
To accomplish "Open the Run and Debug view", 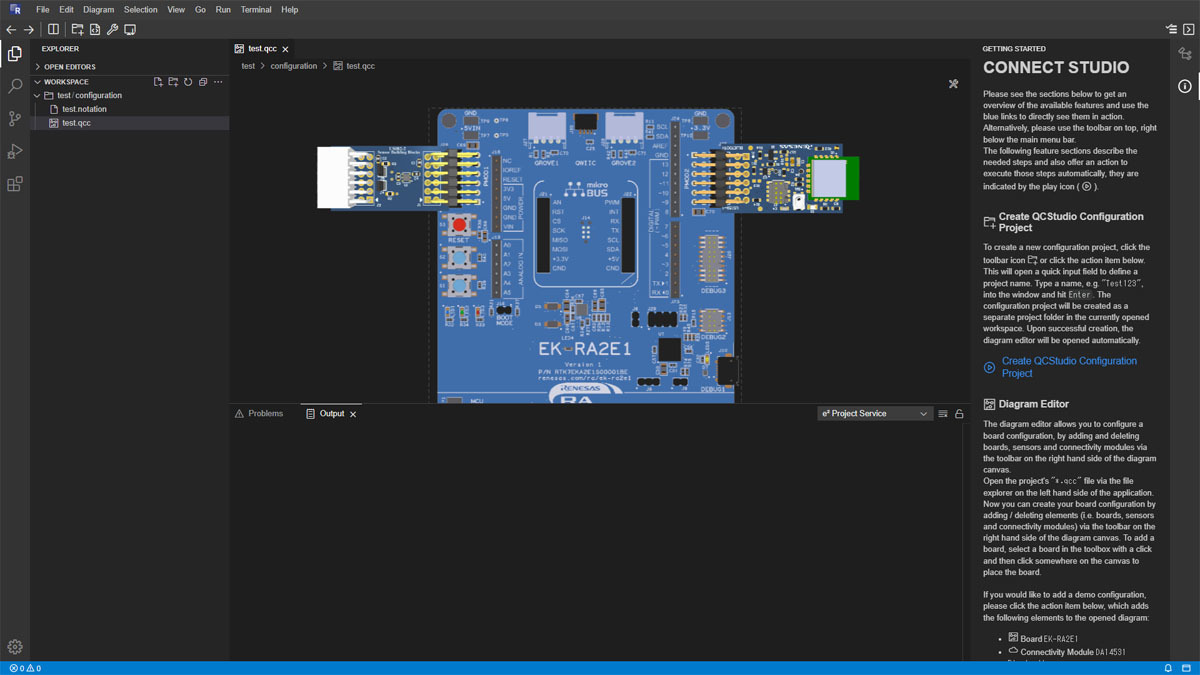I will pos(15,152).
